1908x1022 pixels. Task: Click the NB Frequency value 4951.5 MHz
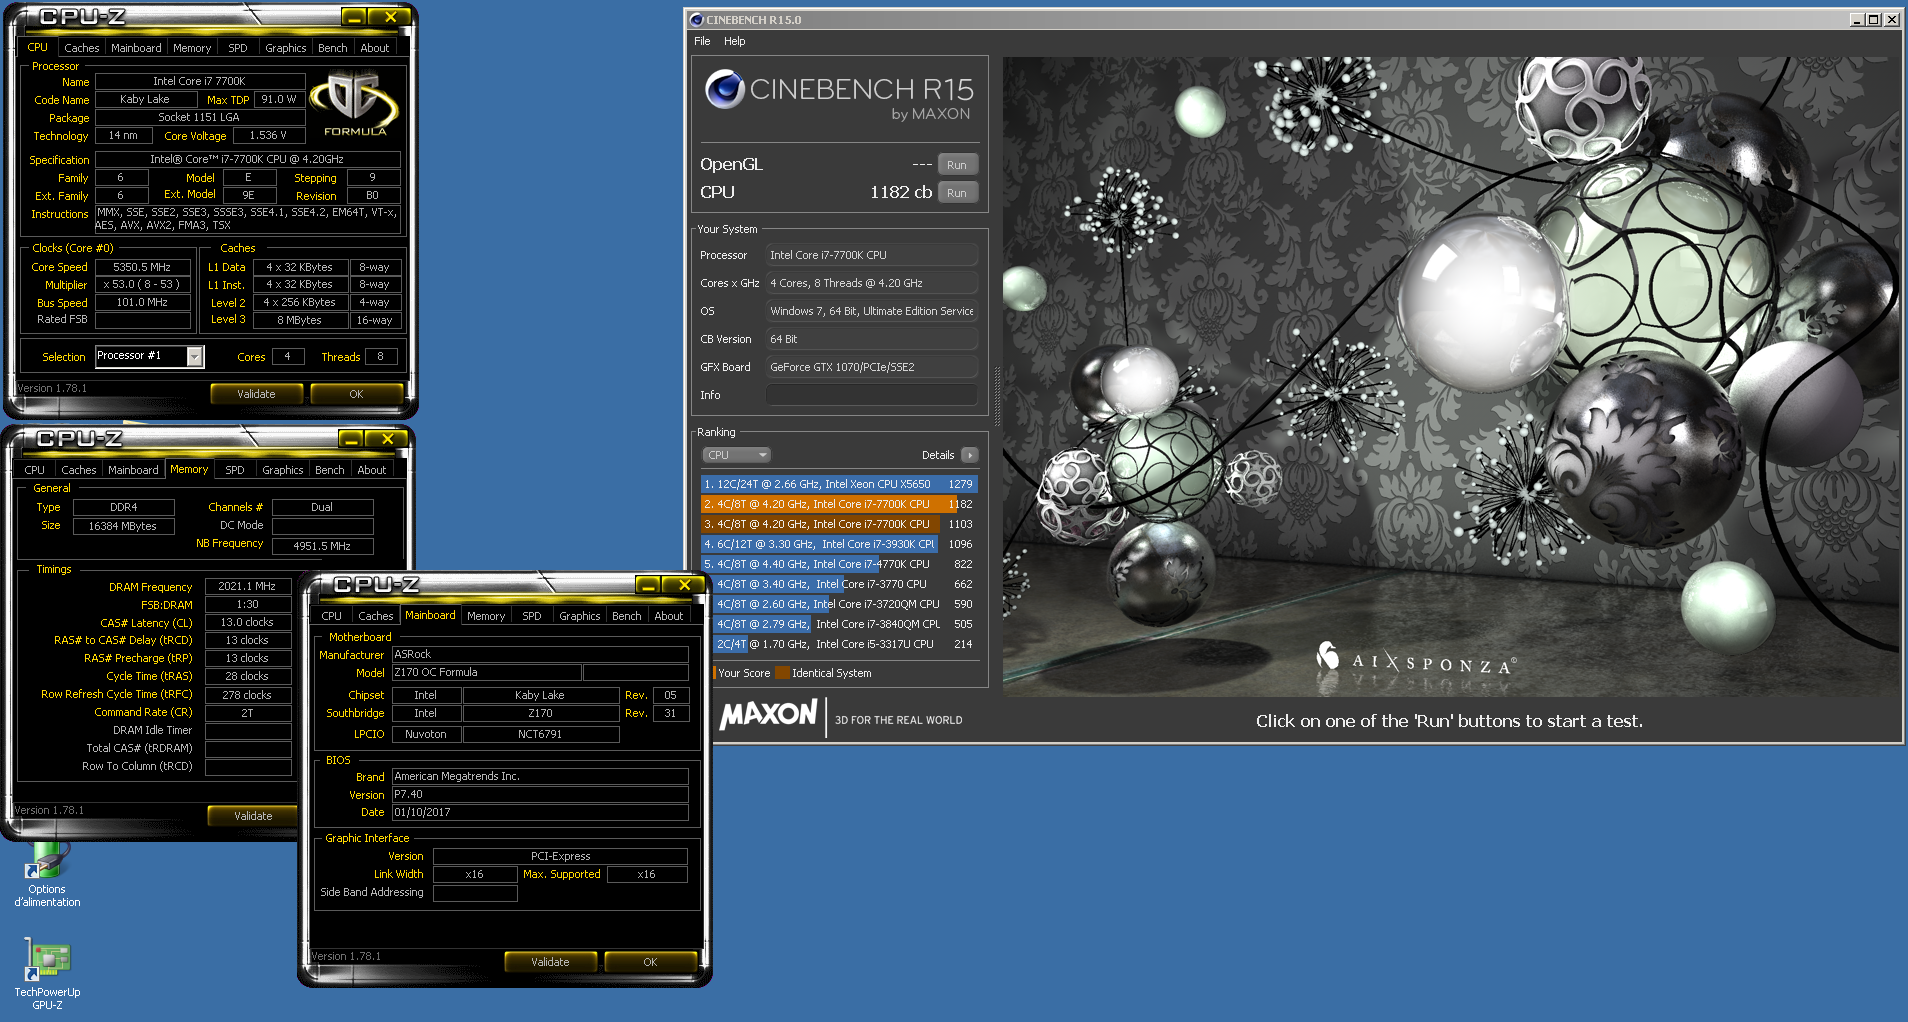pyautogui.click(x=322, y=546)
